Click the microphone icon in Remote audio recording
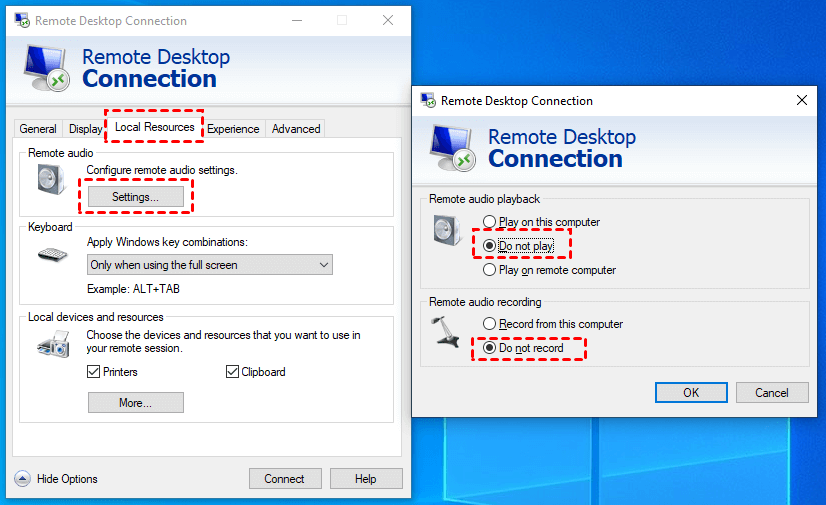 (x=445, y=331)
